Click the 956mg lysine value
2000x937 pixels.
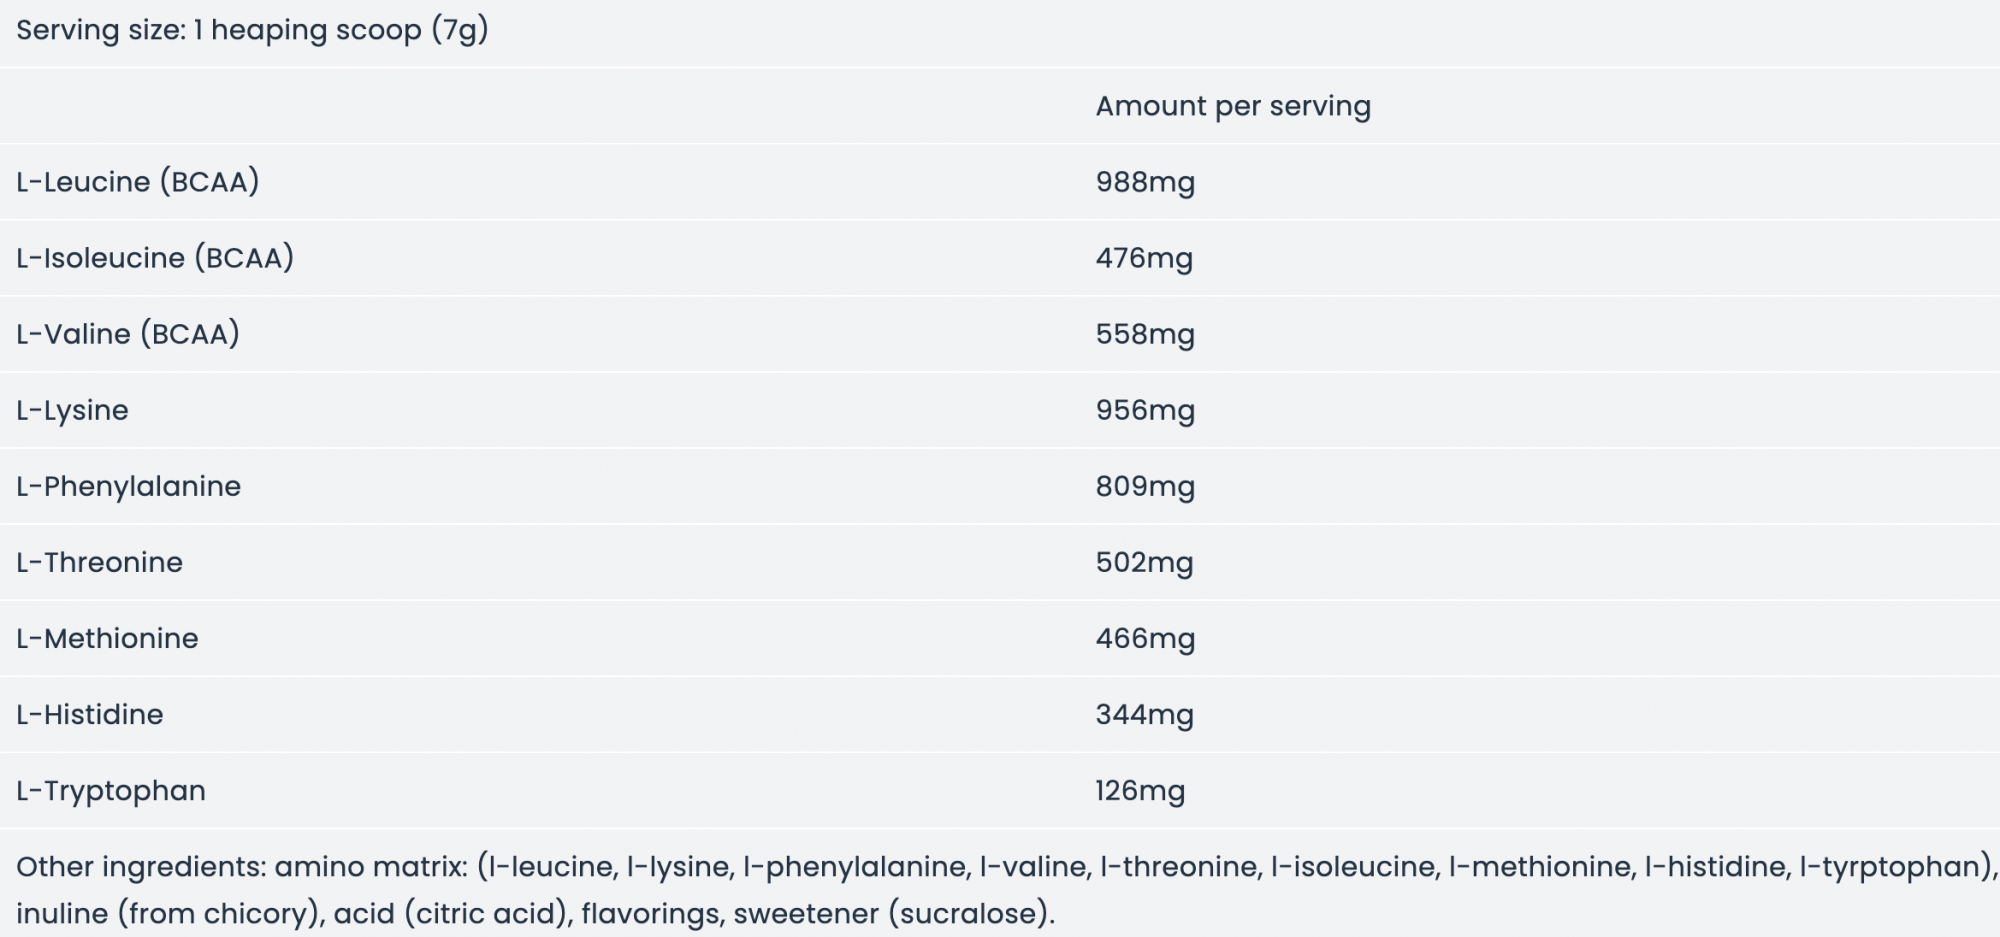point(1145,411)
